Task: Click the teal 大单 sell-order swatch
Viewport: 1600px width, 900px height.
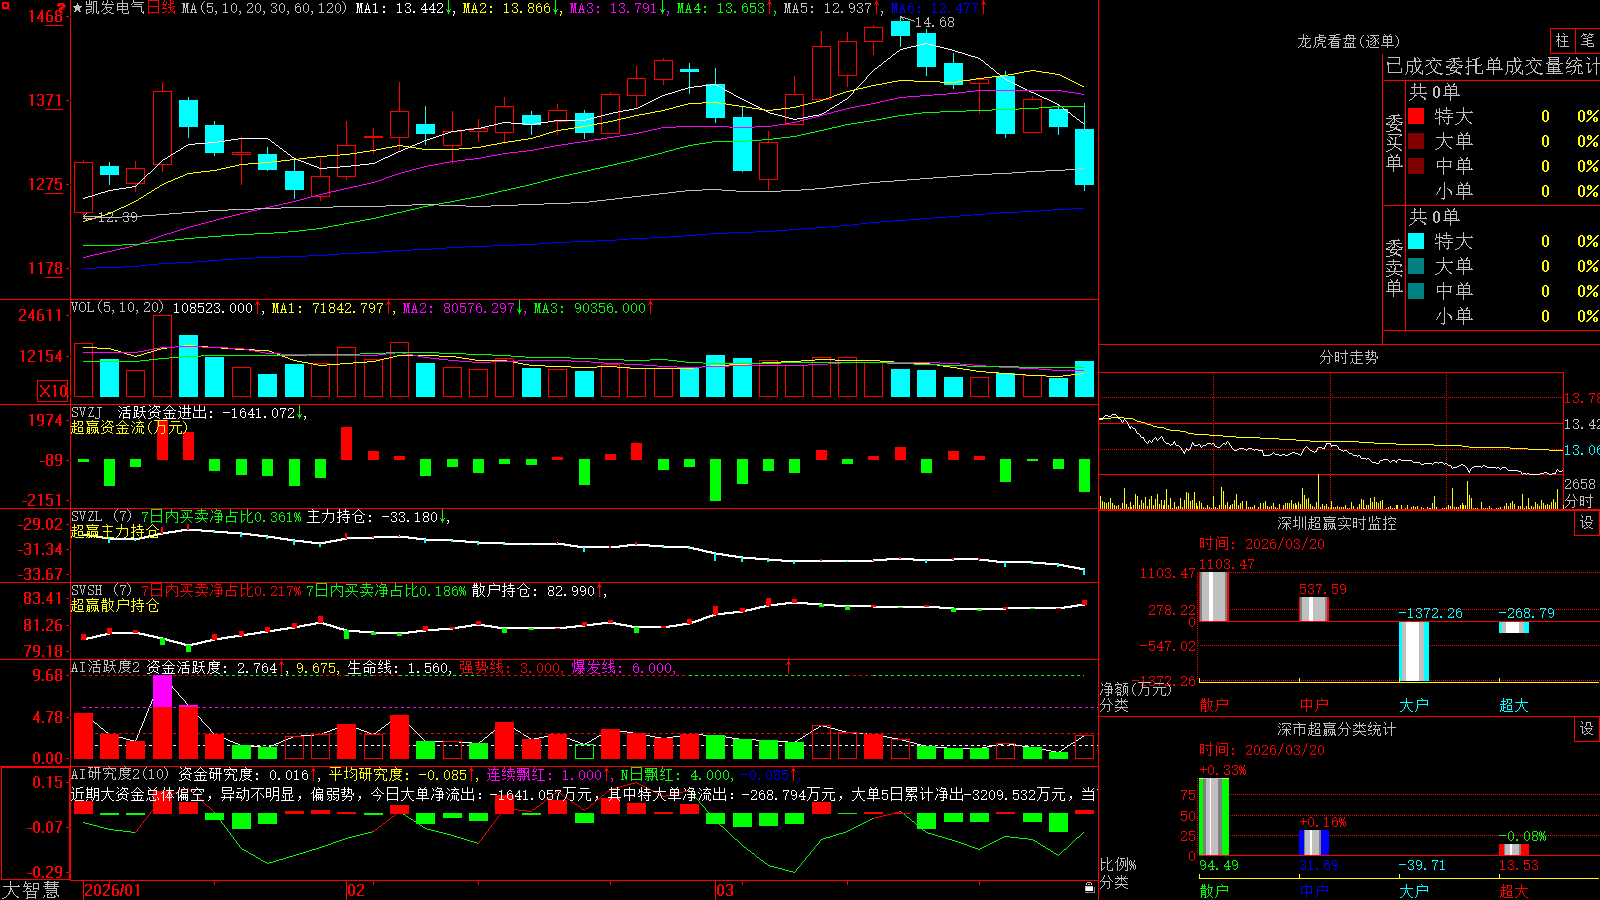Action: [1416, 266]
